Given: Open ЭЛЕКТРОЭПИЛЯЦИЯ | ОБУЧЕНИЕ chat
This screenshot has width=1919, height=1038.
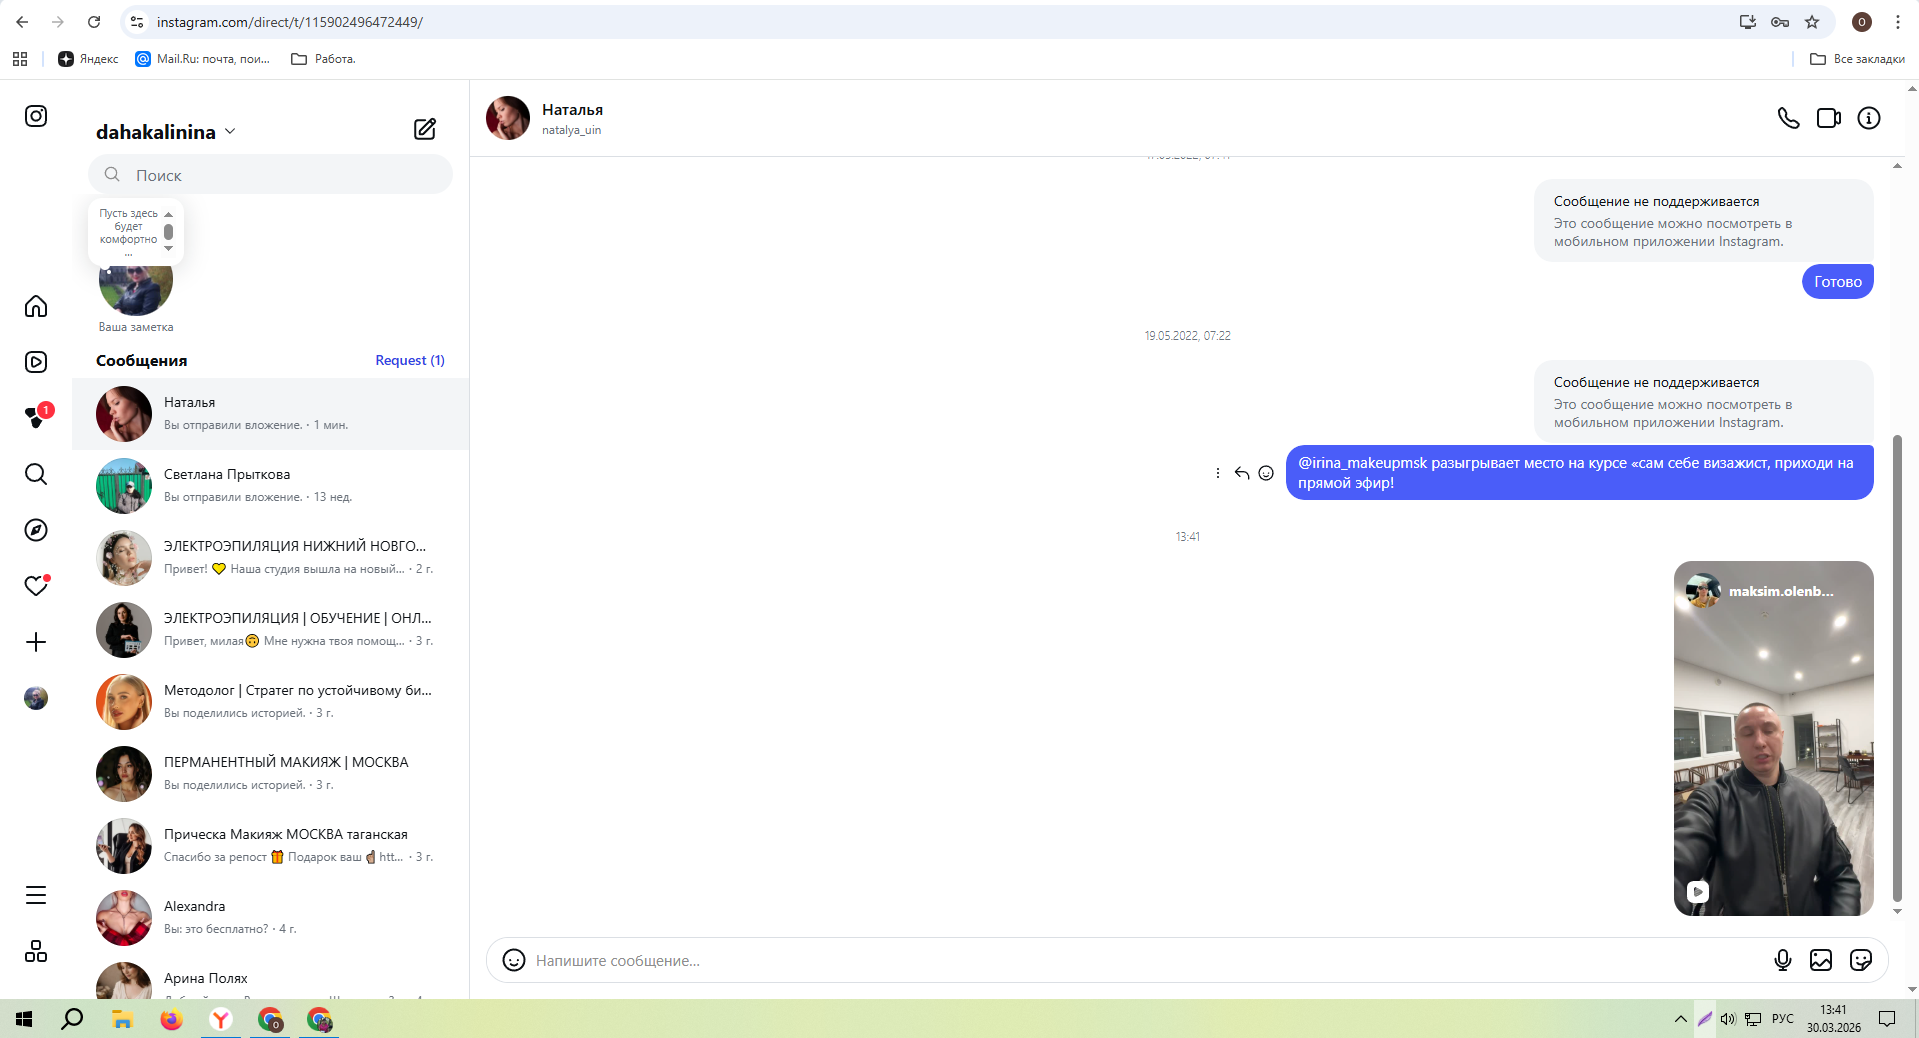Looking at the screenshot, I should coord(270,630).
